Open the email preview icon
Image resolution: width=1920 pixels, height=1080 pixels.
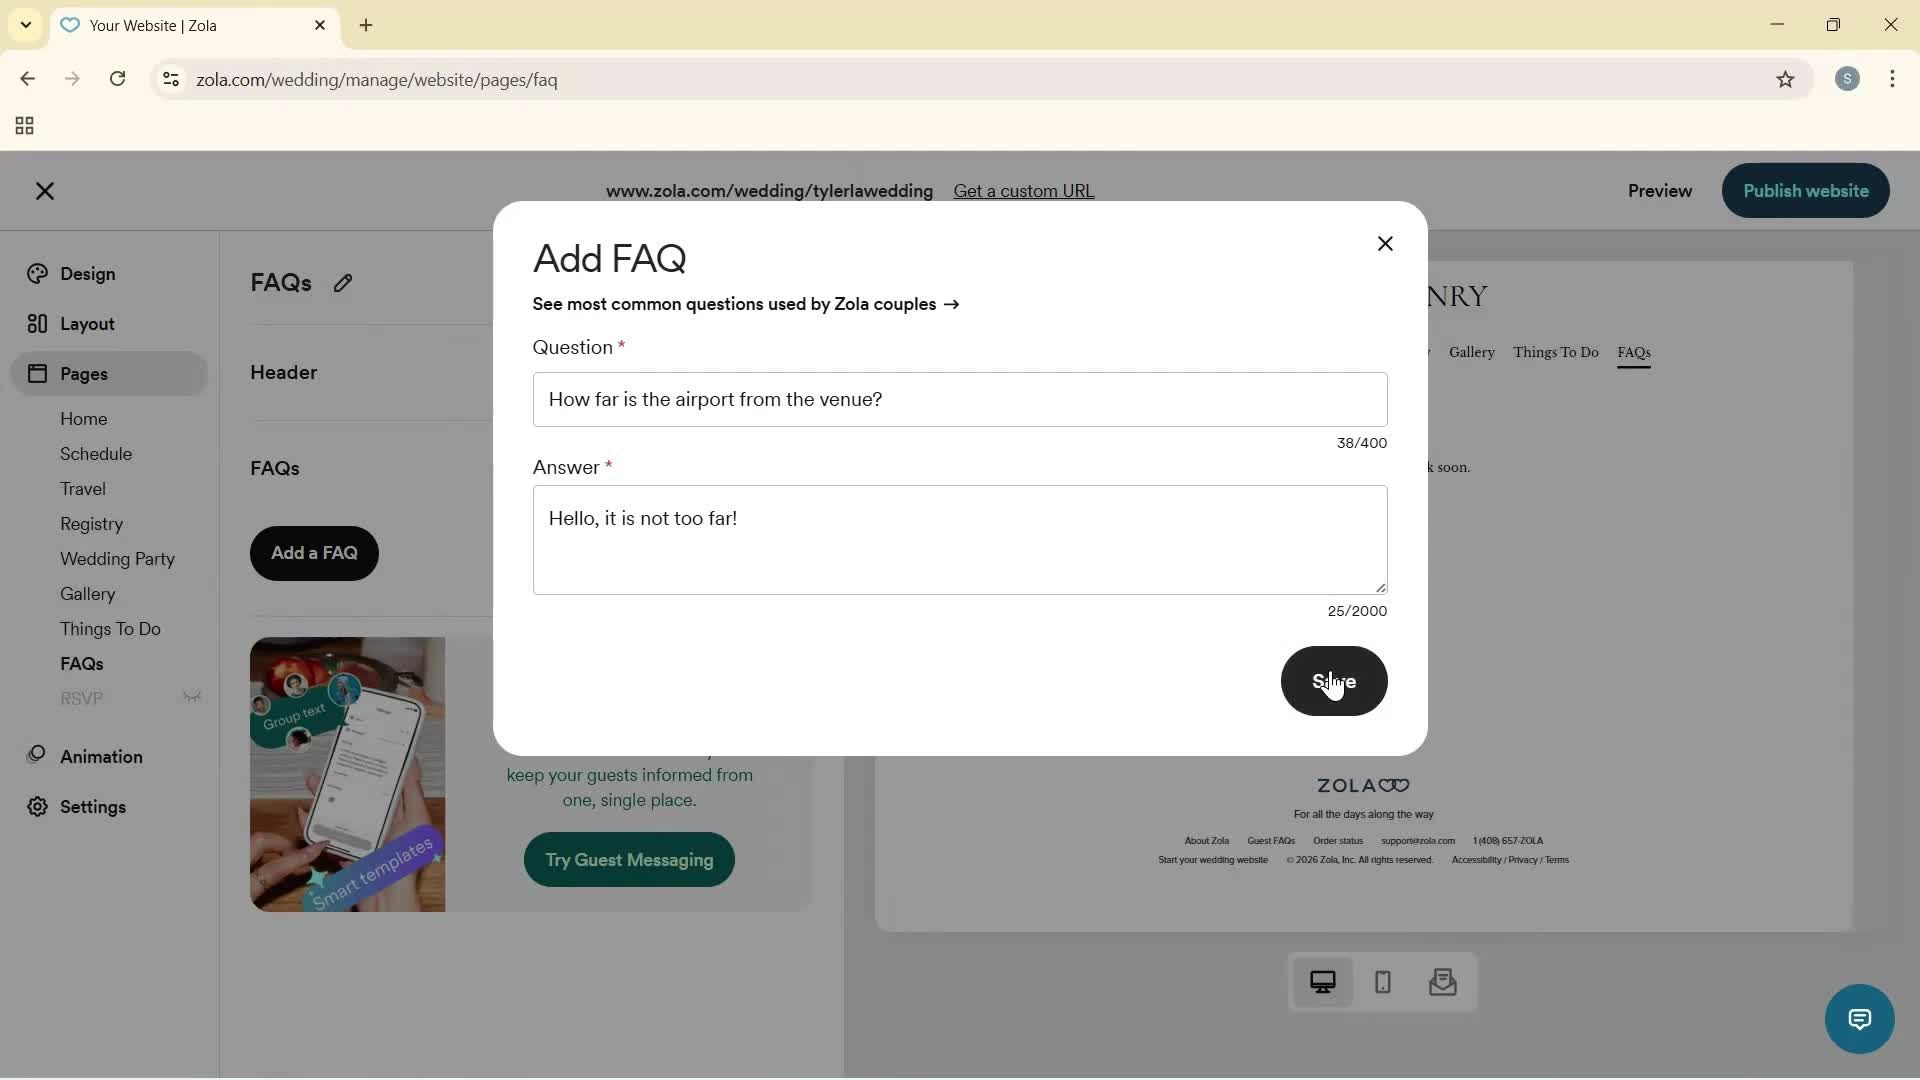pos(1443,983)
